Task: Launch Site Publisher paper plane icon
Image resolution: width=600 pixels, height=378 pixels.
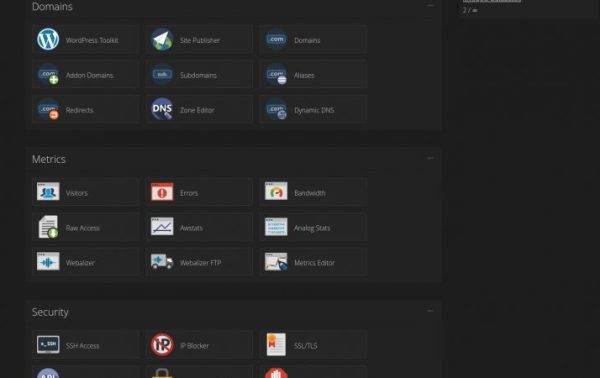Action: pos(162,39)
